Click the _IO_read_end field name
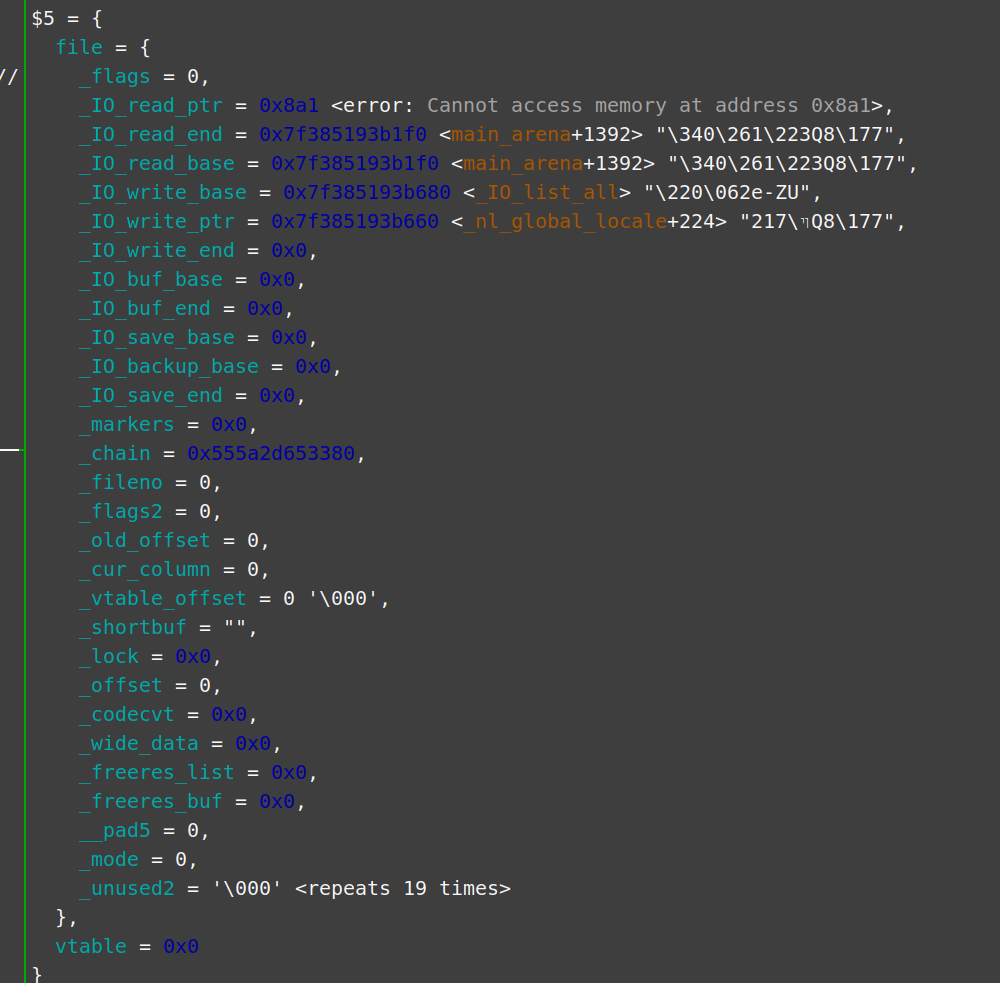Image resolution: width=1000 pixels, height=983 pixels. (151, 135)
